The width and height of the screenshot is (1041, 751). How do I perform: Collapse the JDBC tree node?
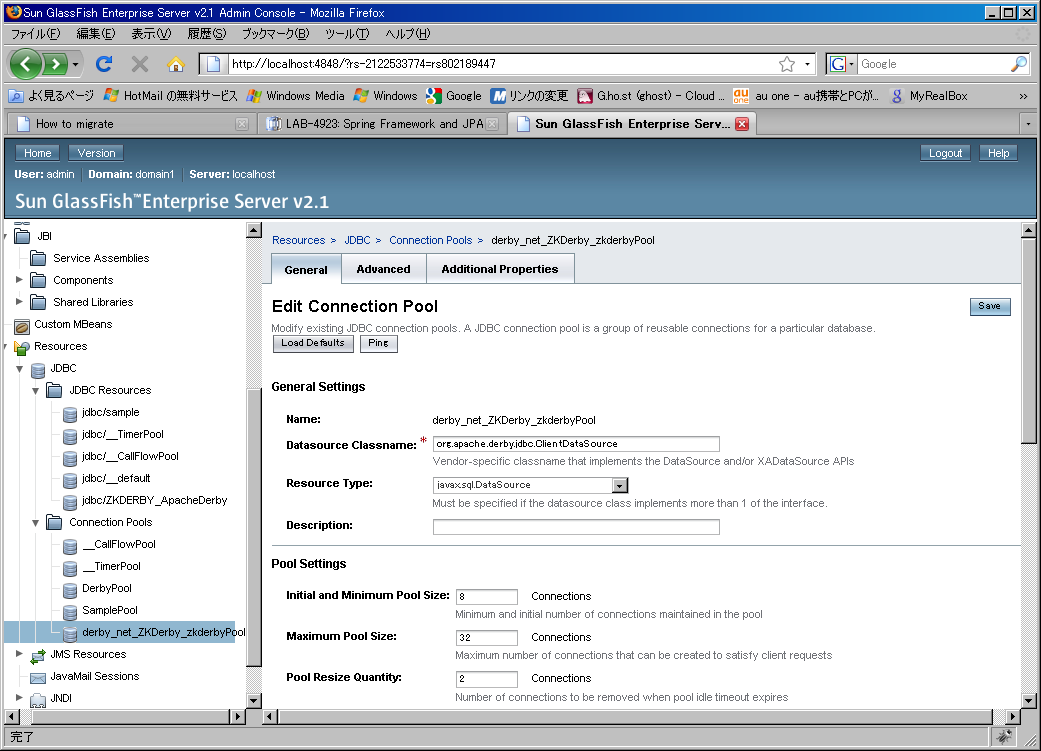pos(19,369)
